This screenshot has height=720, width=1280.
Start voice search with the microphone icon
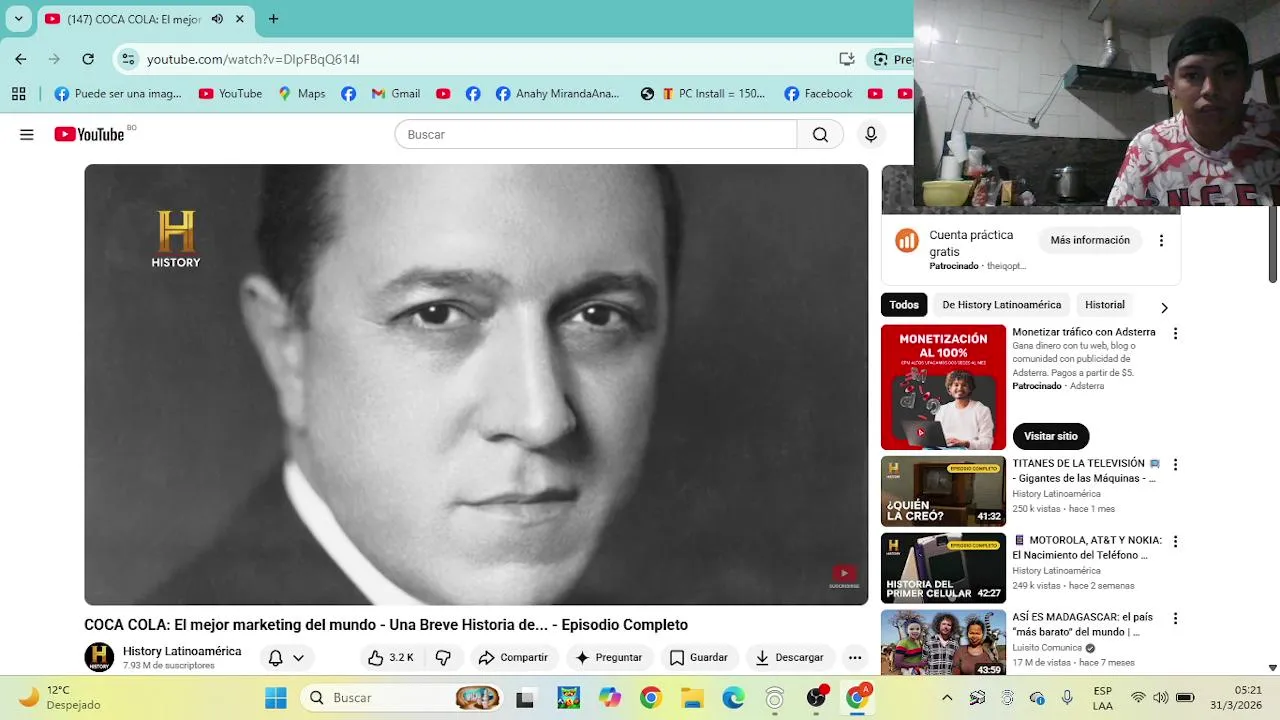point(871,134)
